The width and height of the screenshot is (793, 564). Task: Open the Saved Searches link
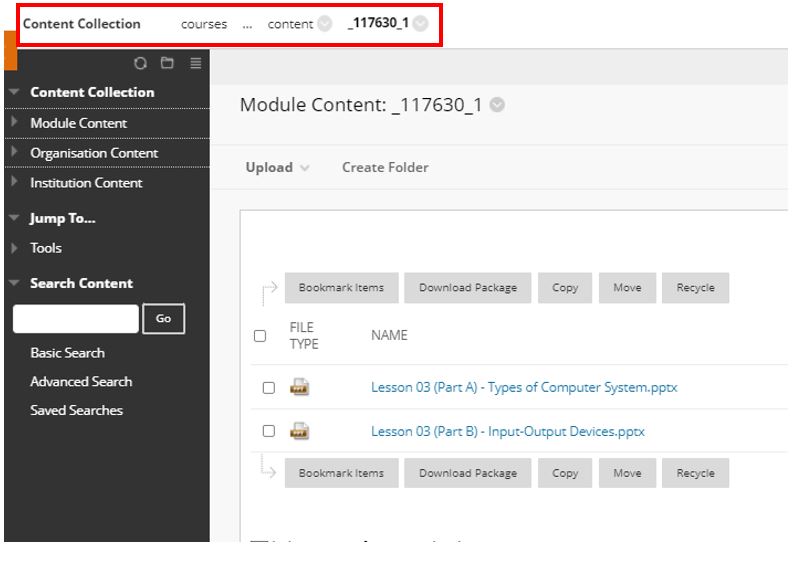pyautogui.click(x=76, y=410)
